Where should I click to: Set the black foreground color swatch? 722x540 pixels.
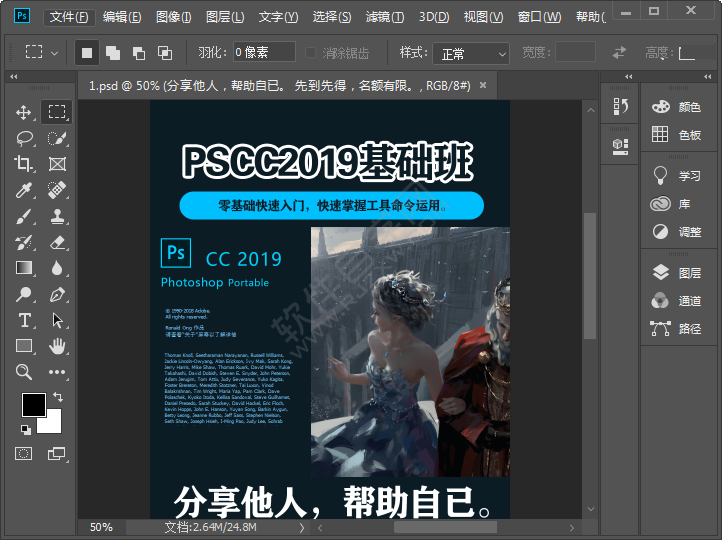pos(34,405)
